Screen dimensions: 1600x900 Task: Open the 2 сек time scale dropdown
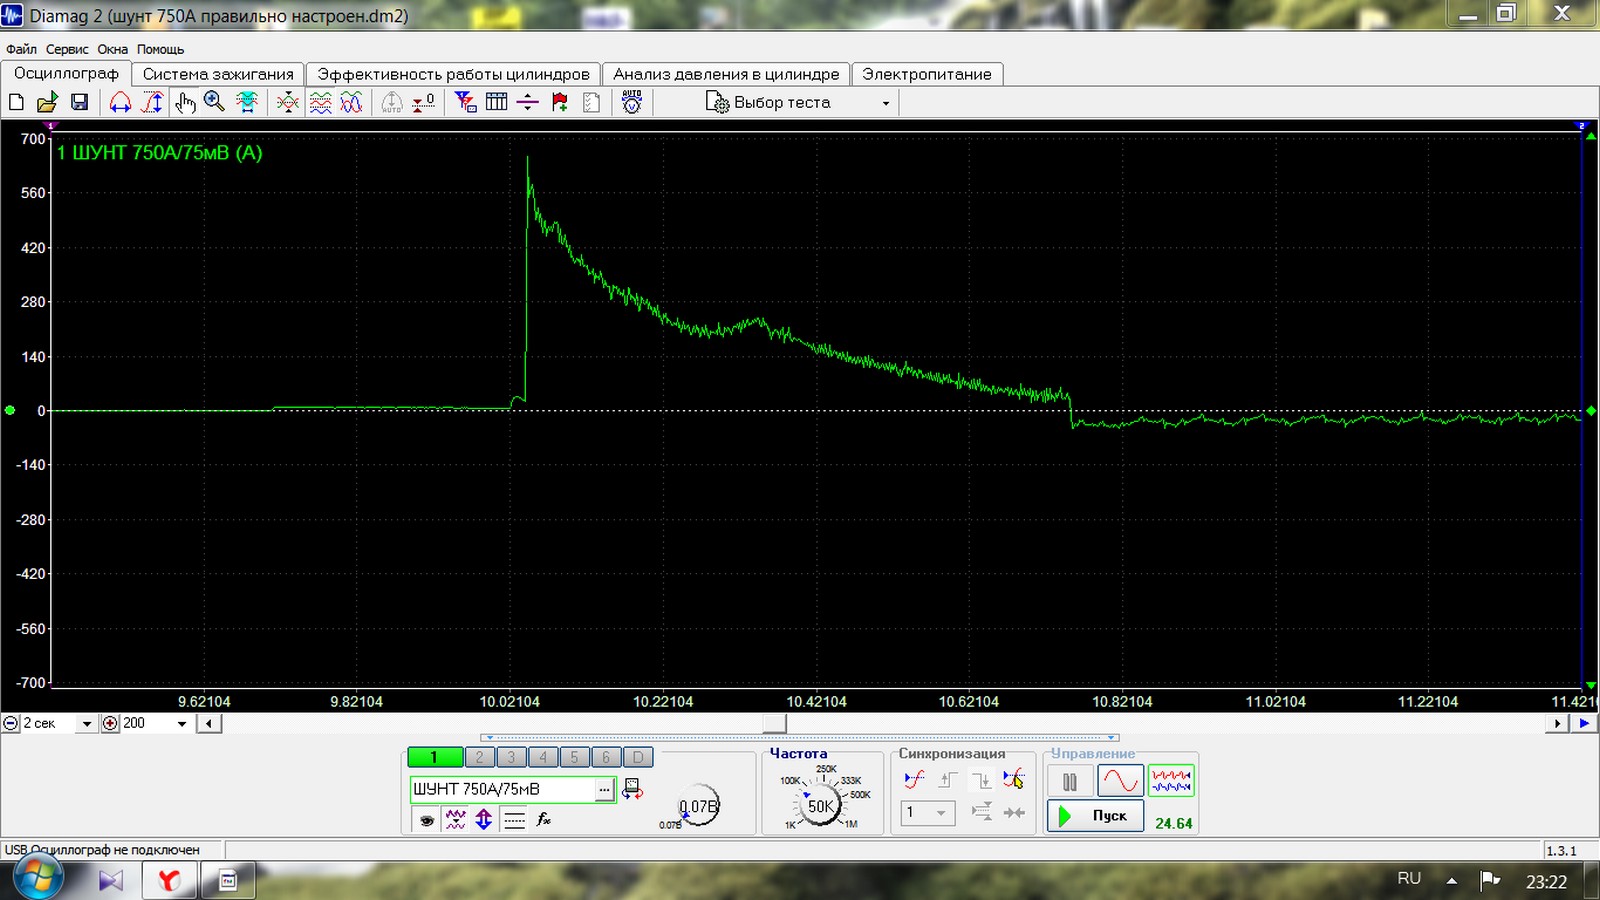click(x=86, y=723)
